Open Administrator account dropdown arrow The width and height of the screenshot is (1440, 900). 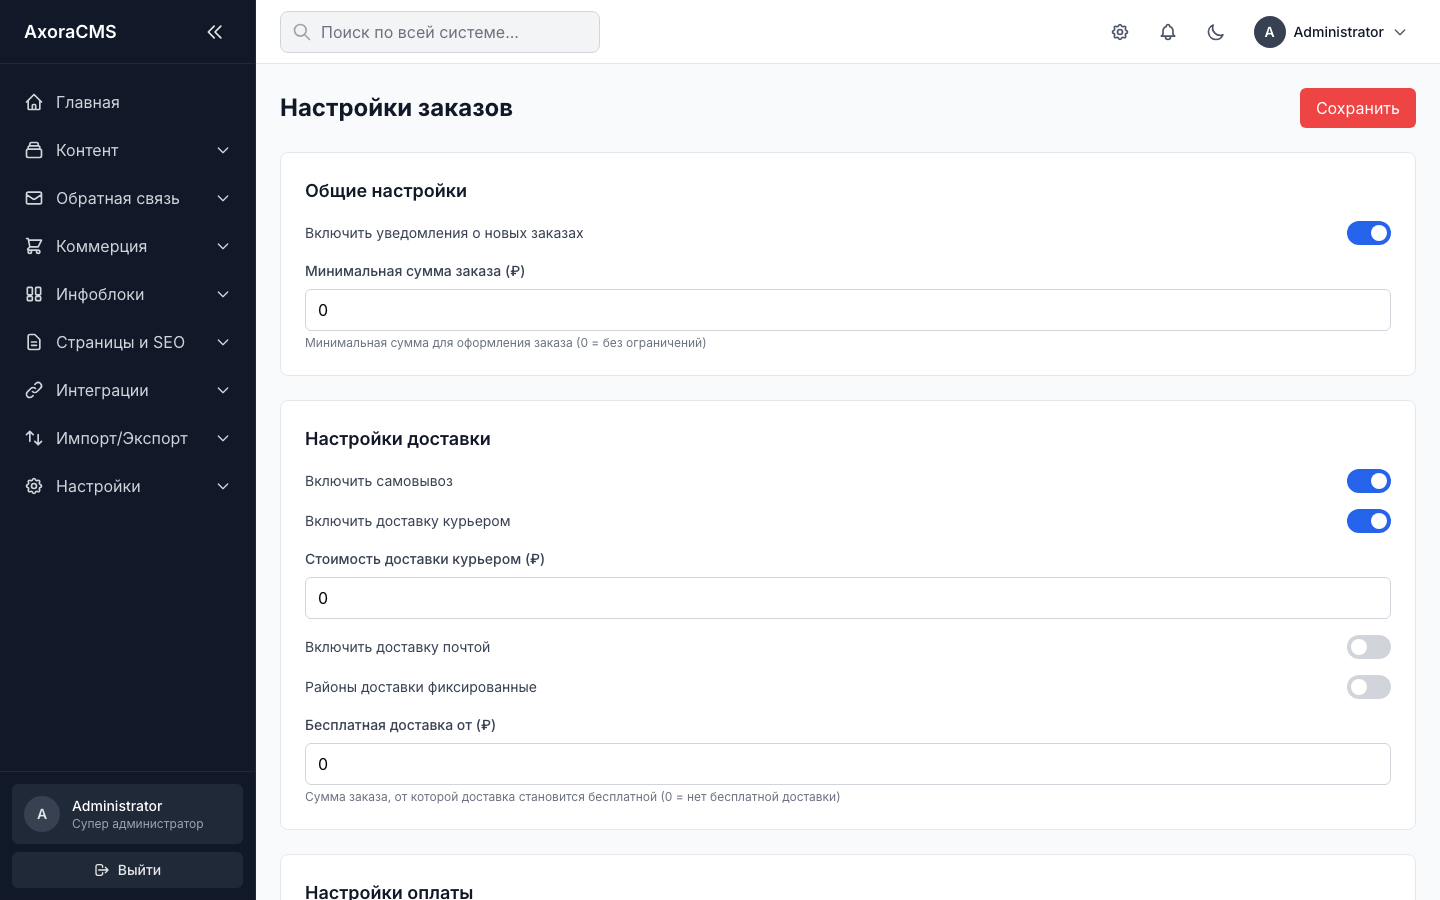coord(1400,32)
